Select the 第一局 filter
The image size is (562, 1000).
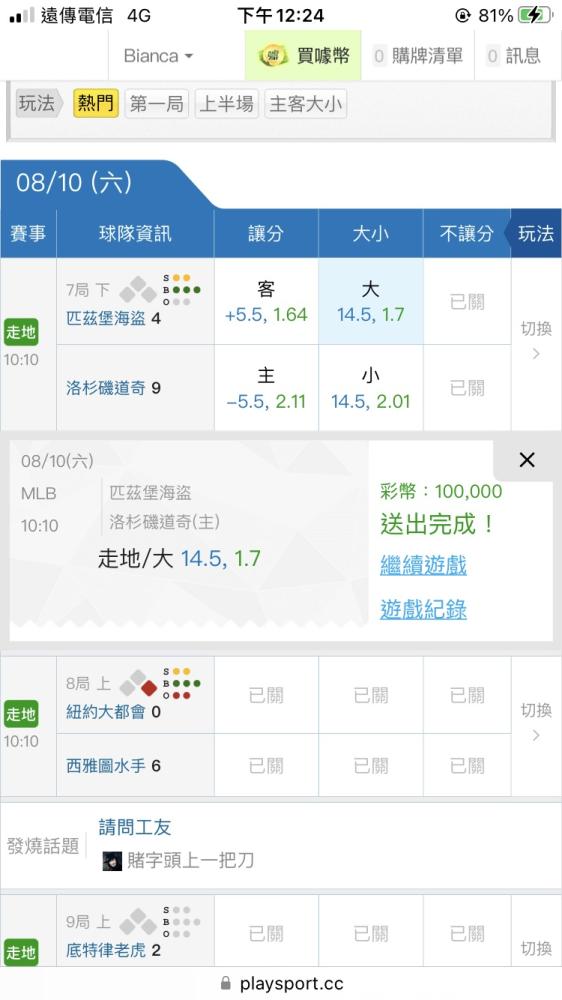coord(156,103)
